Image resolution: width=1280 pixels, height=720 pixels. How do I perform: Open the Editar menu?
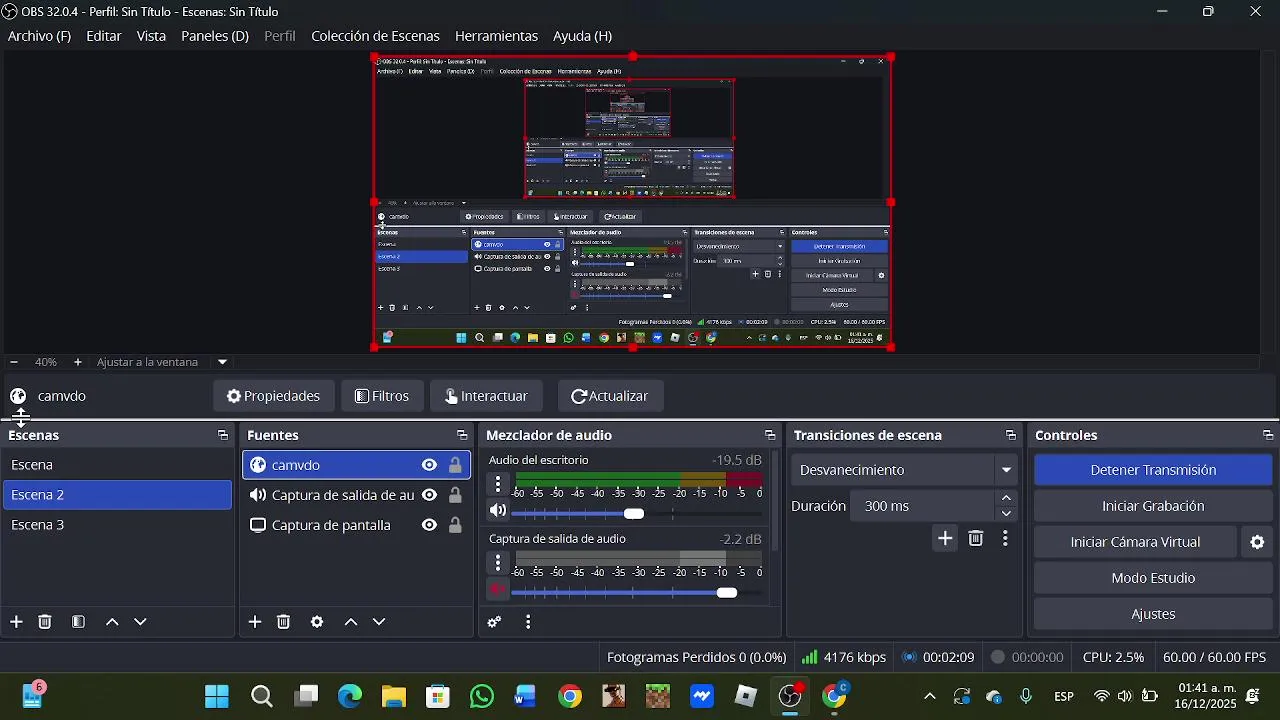pos(104,36)
